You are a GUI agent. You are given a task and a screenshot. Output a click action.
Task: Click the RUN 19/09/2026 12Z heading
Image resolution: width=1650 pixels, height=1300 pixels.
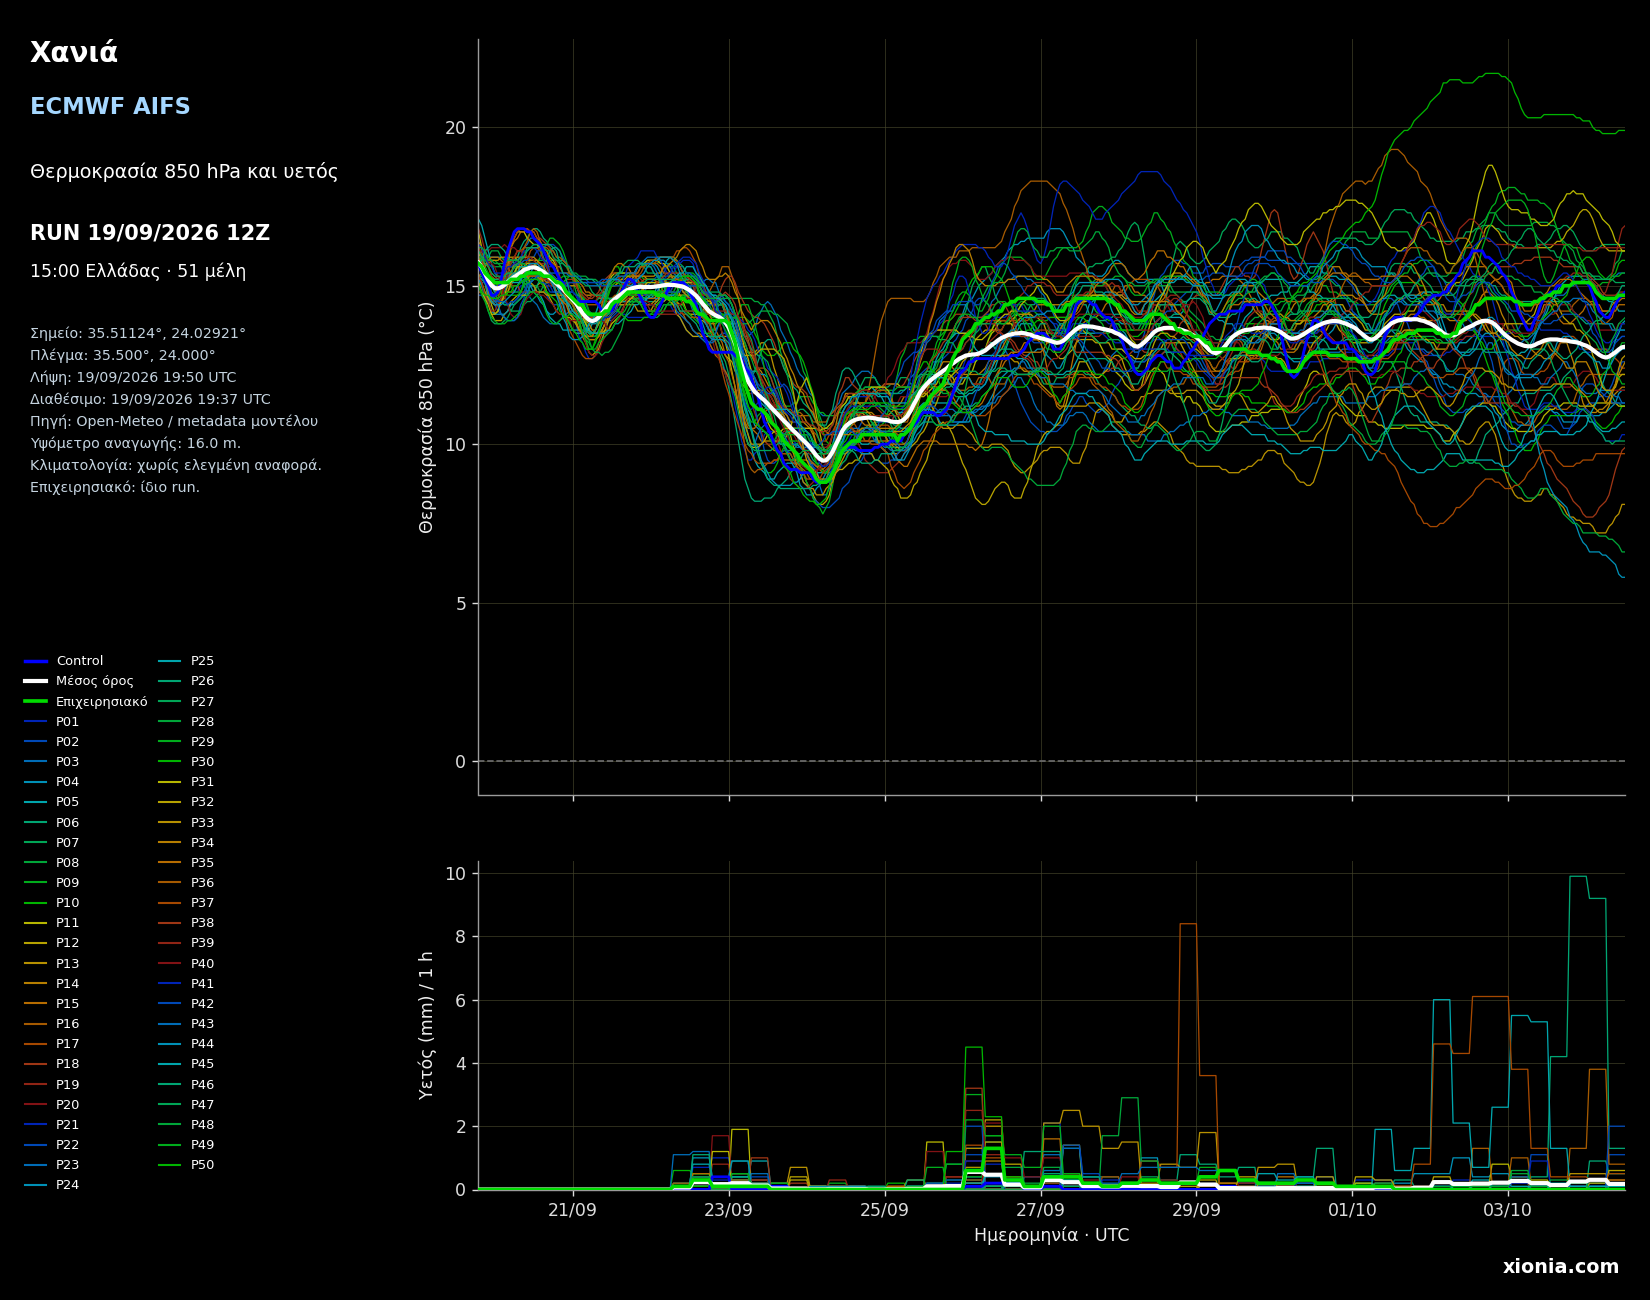[150, 233]
